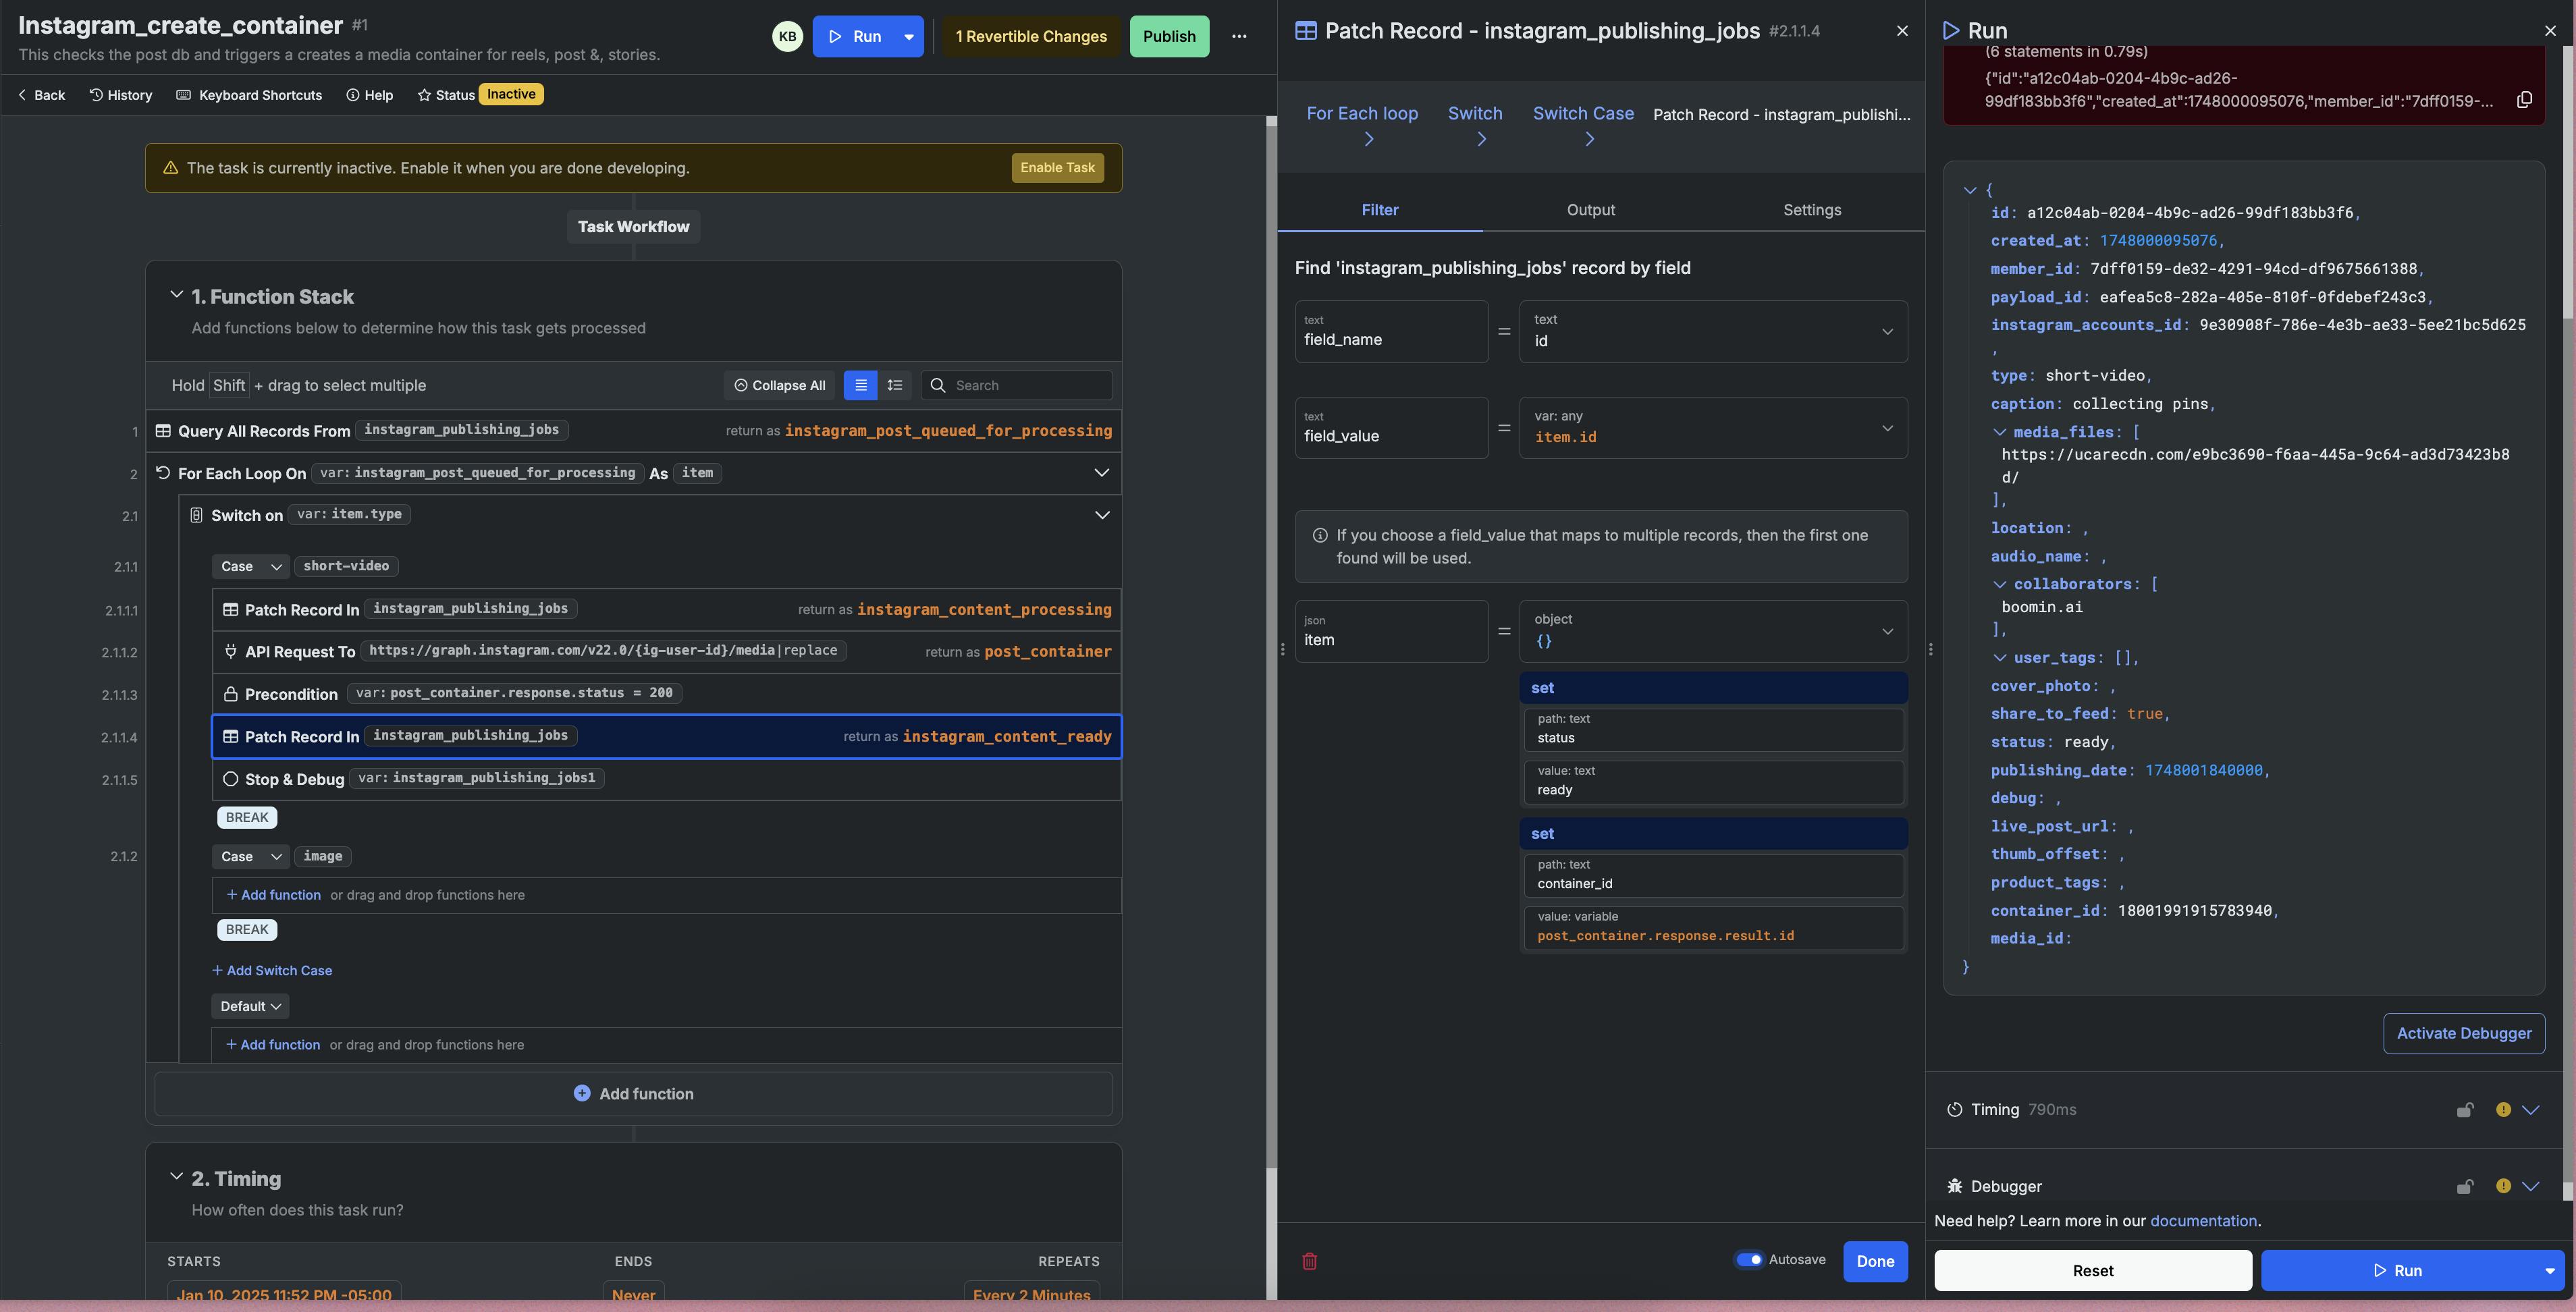
Task: Click the Debugger unlock icon in Run panel
Action: 2465,1186
